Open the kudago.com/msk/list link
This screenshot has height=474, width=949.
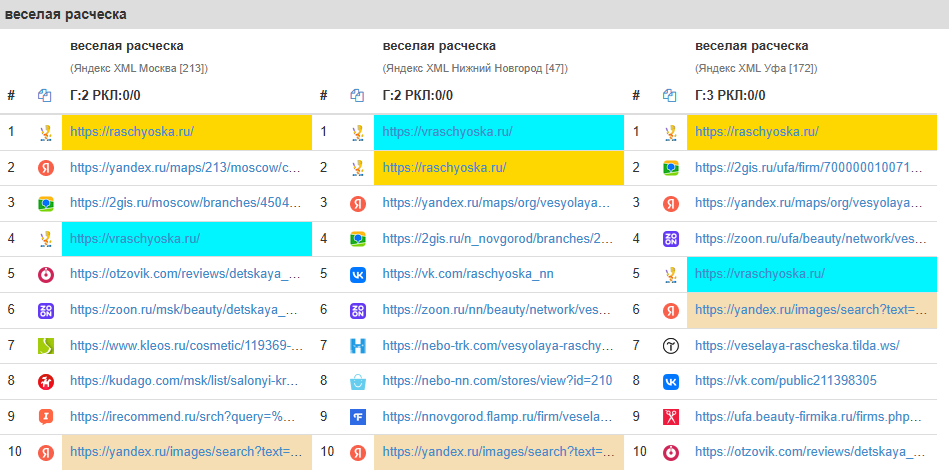point(185,381)
